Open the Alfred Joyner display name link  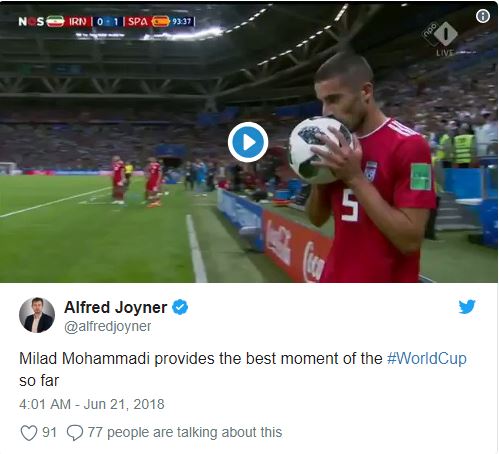(115, 307)
